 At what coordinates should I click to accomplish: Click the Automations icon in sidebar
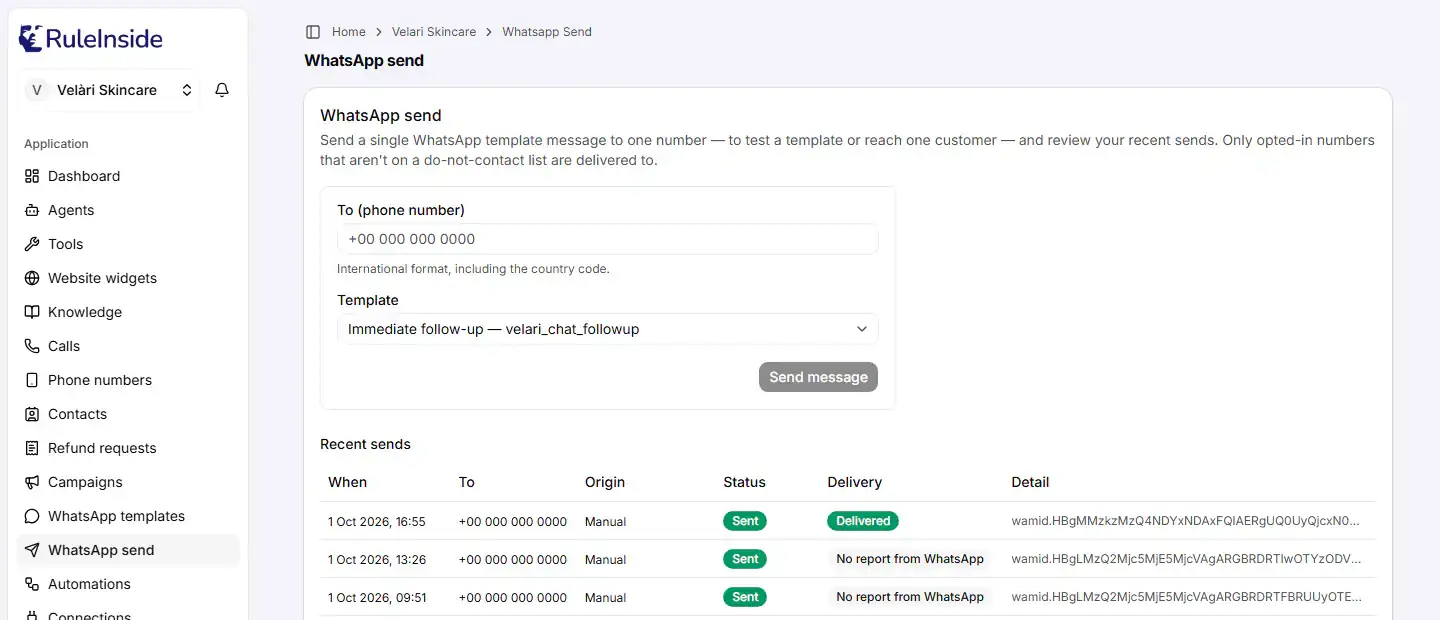point(32,584)
